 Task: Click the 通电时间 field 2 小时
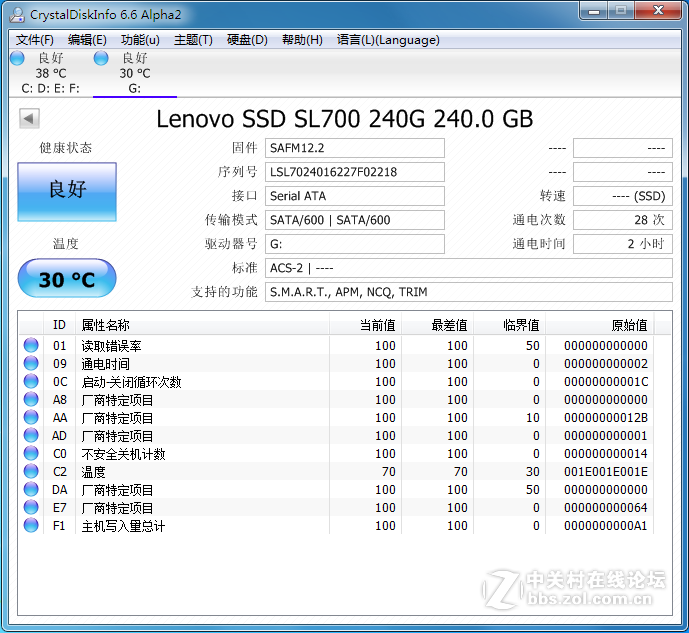(x=623, y=244)
